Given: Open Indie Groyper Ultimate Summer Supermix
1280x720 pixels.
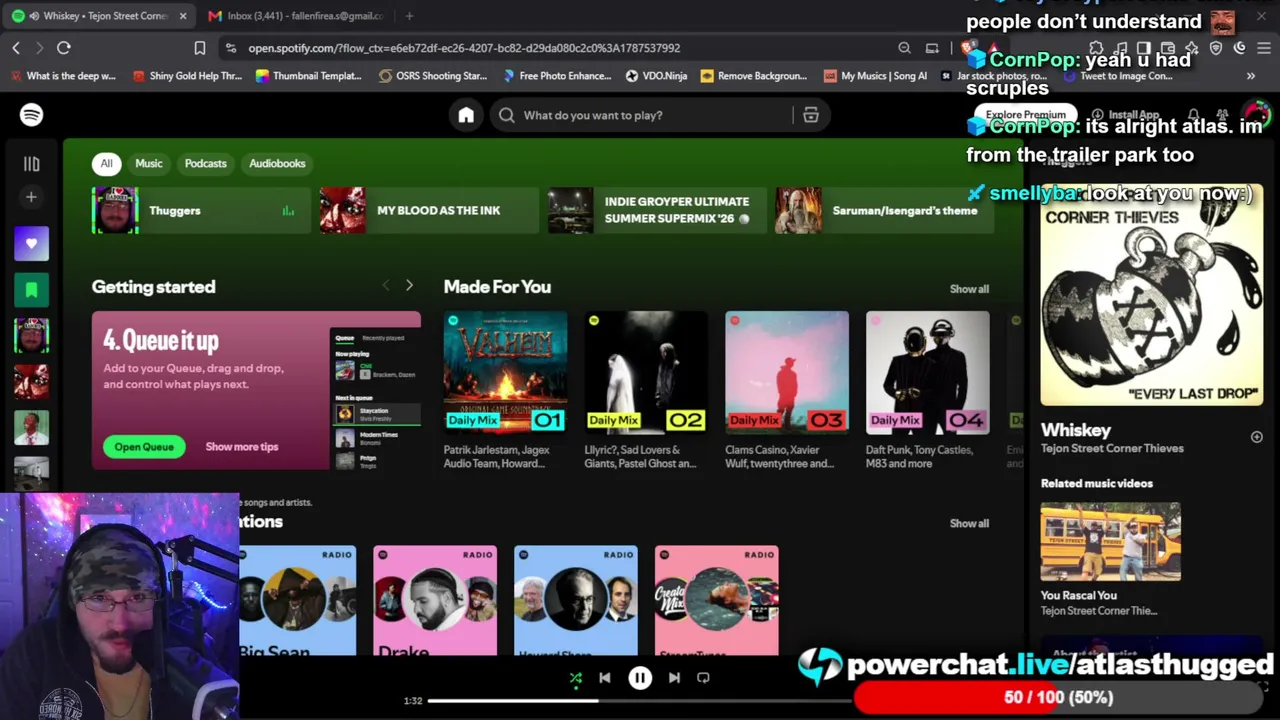Looking at the screenshot, I should (x=657, y=211).
